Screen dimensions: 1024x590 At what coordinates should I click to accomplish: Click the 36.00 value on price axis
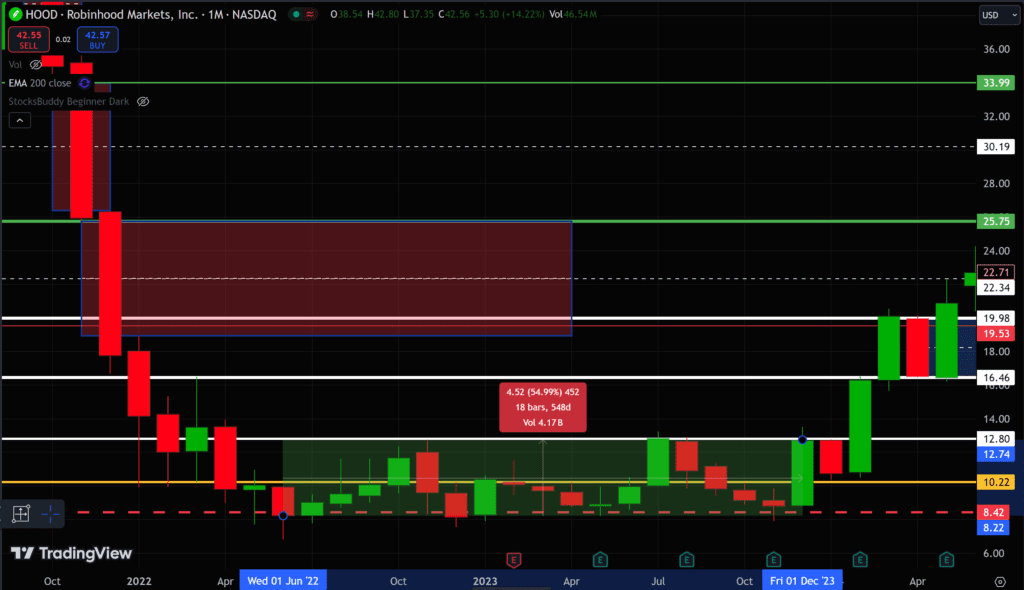pyautogui.click(x=997, y=49)
